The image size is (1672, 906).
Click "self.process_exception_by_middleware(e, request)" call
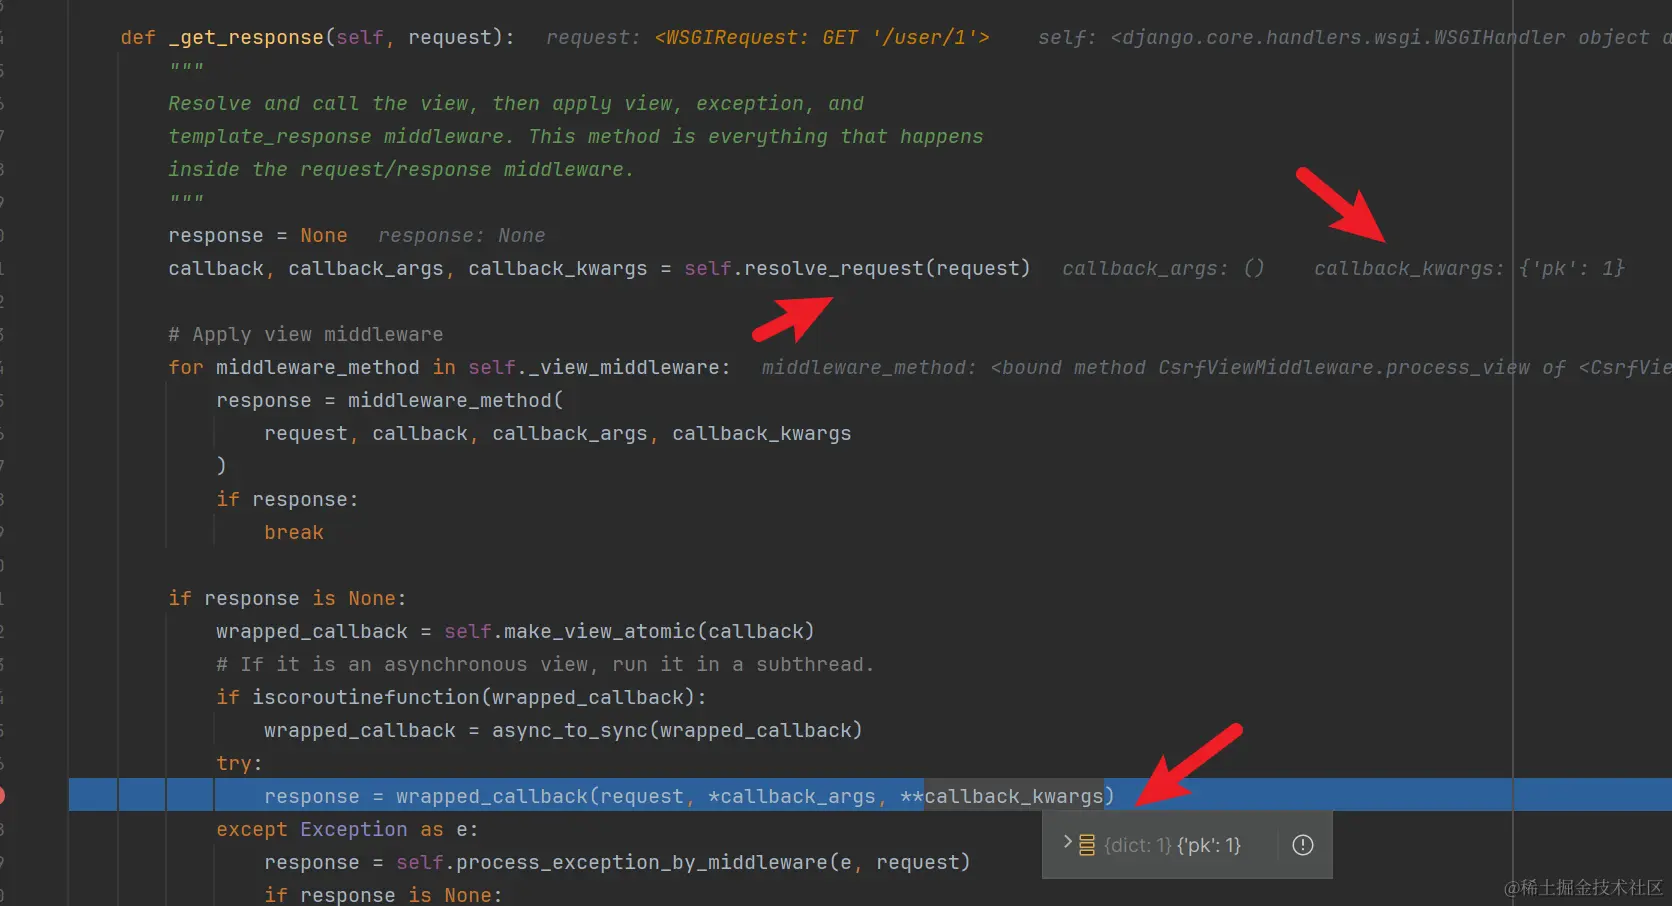coord(683,862)
